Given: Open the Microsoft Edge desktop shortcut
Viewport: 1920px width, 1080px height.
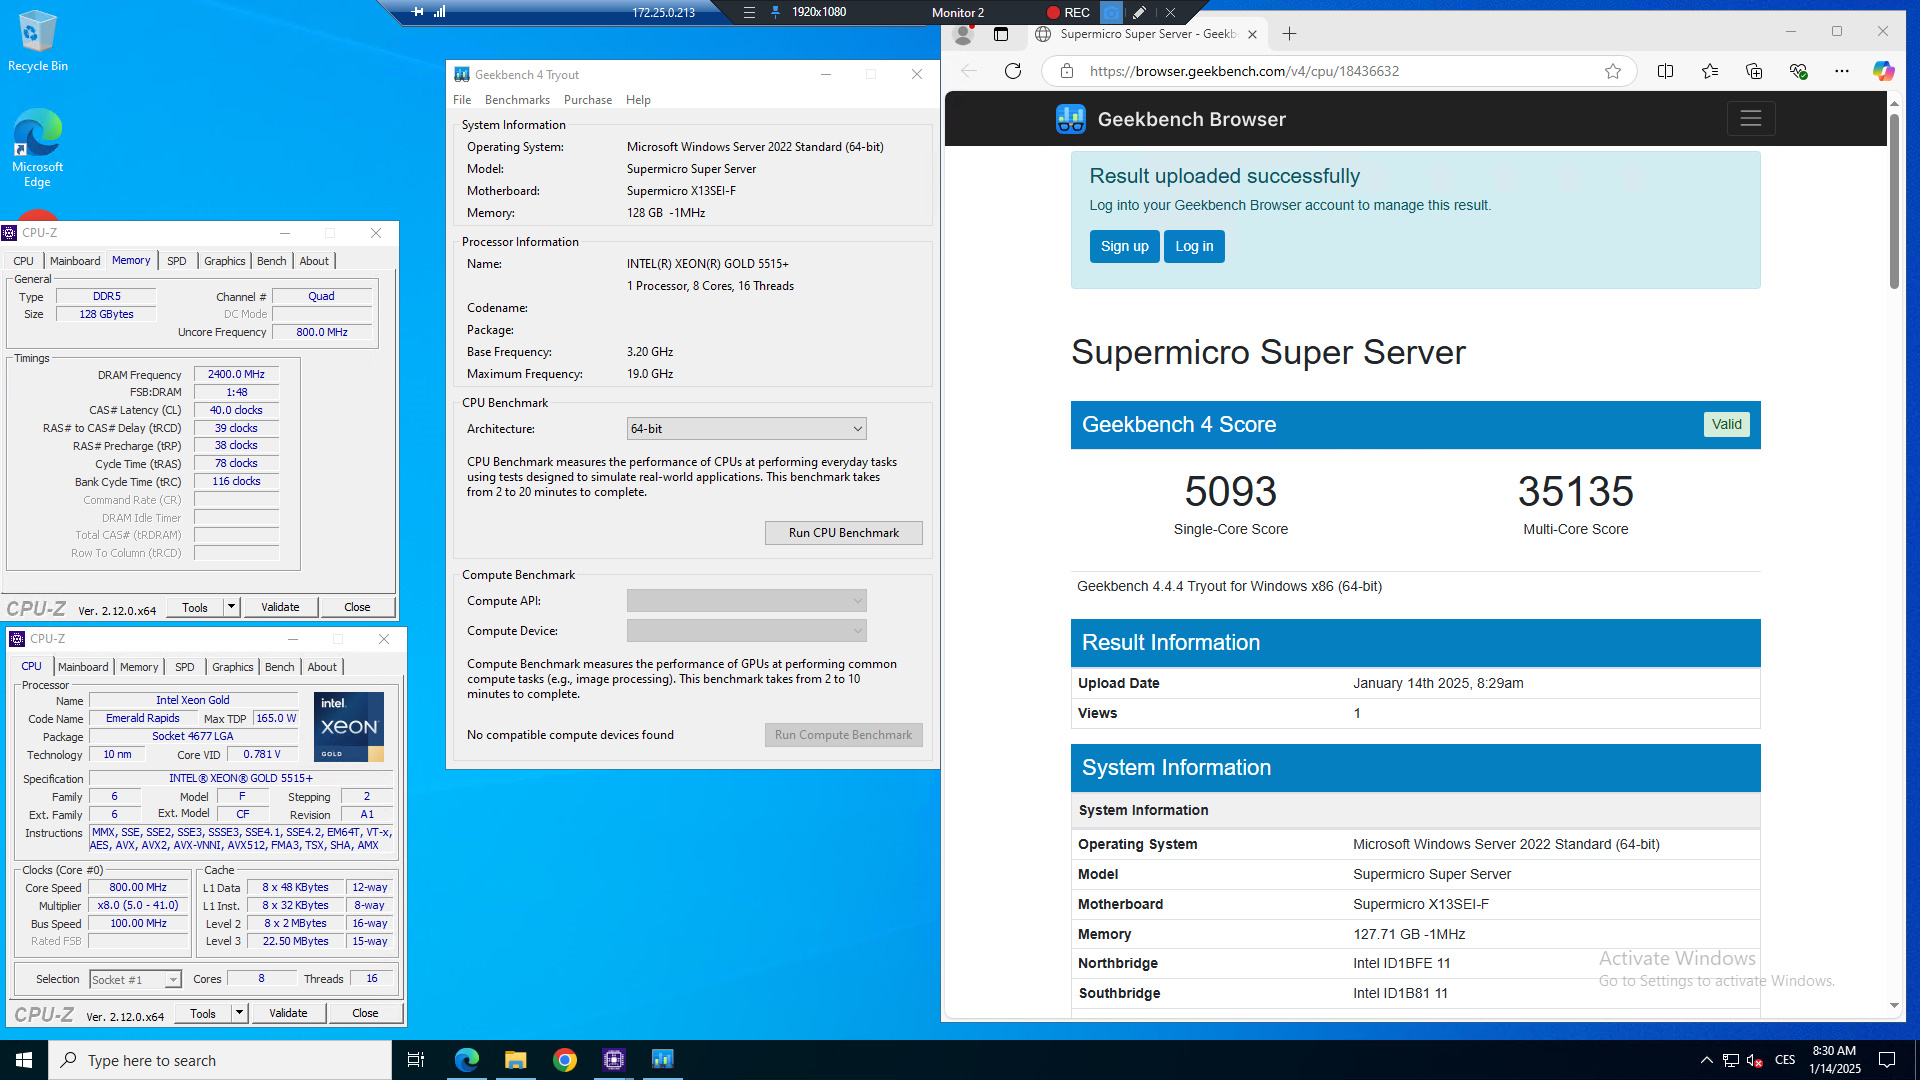Looking at the screenshot, I should point(37,147).
